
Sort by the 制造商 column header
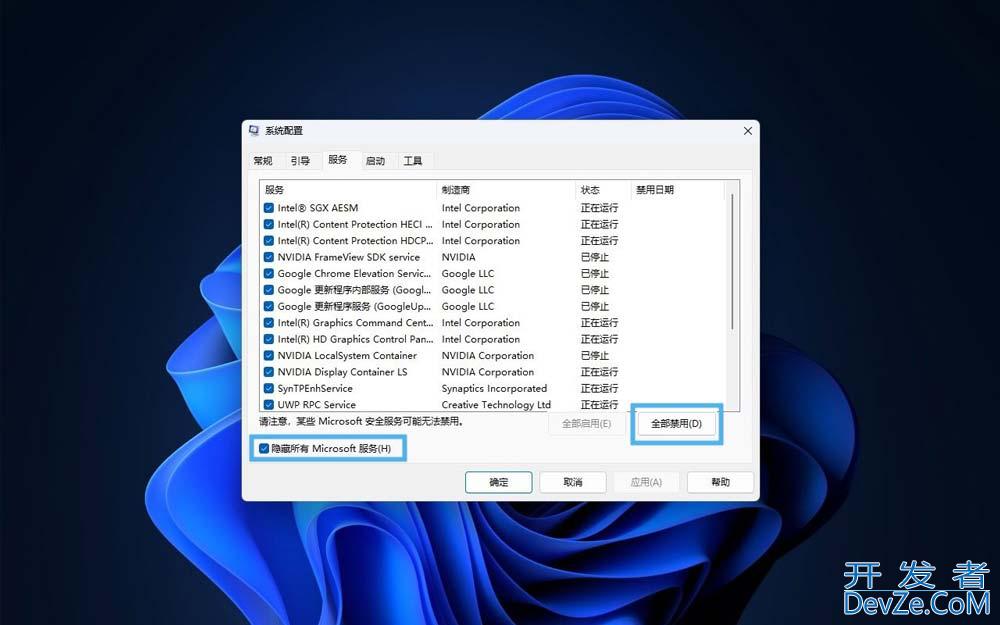[506, 190]
